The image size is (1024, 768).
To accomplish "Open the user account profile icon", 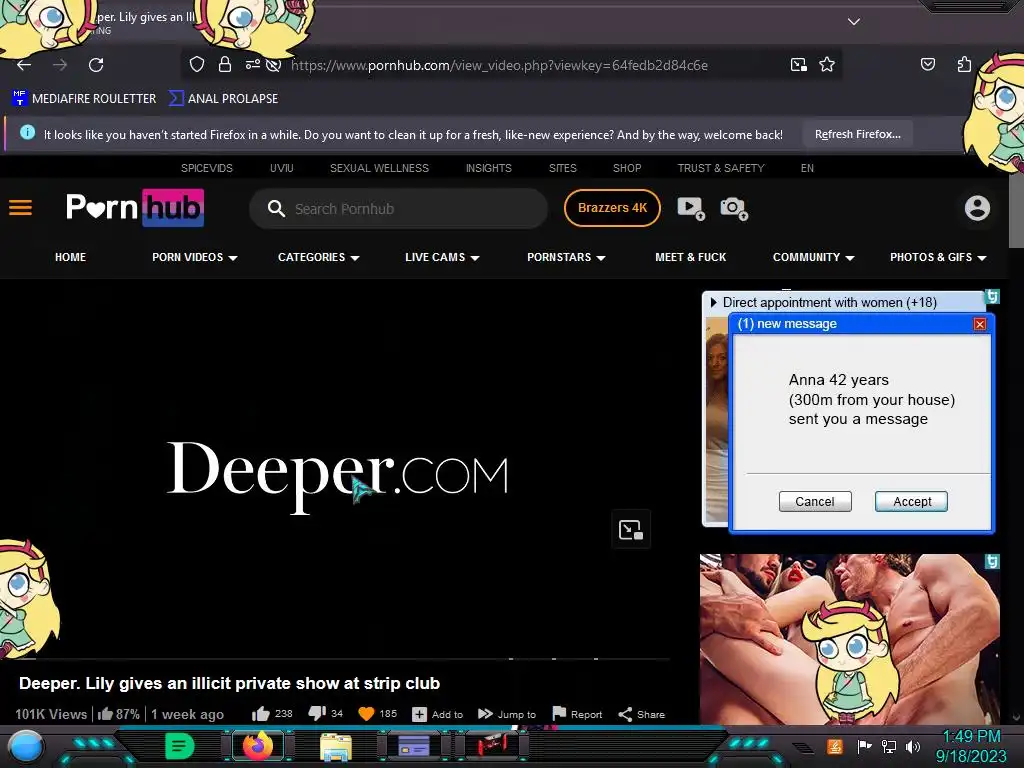I will click(977, 208).
